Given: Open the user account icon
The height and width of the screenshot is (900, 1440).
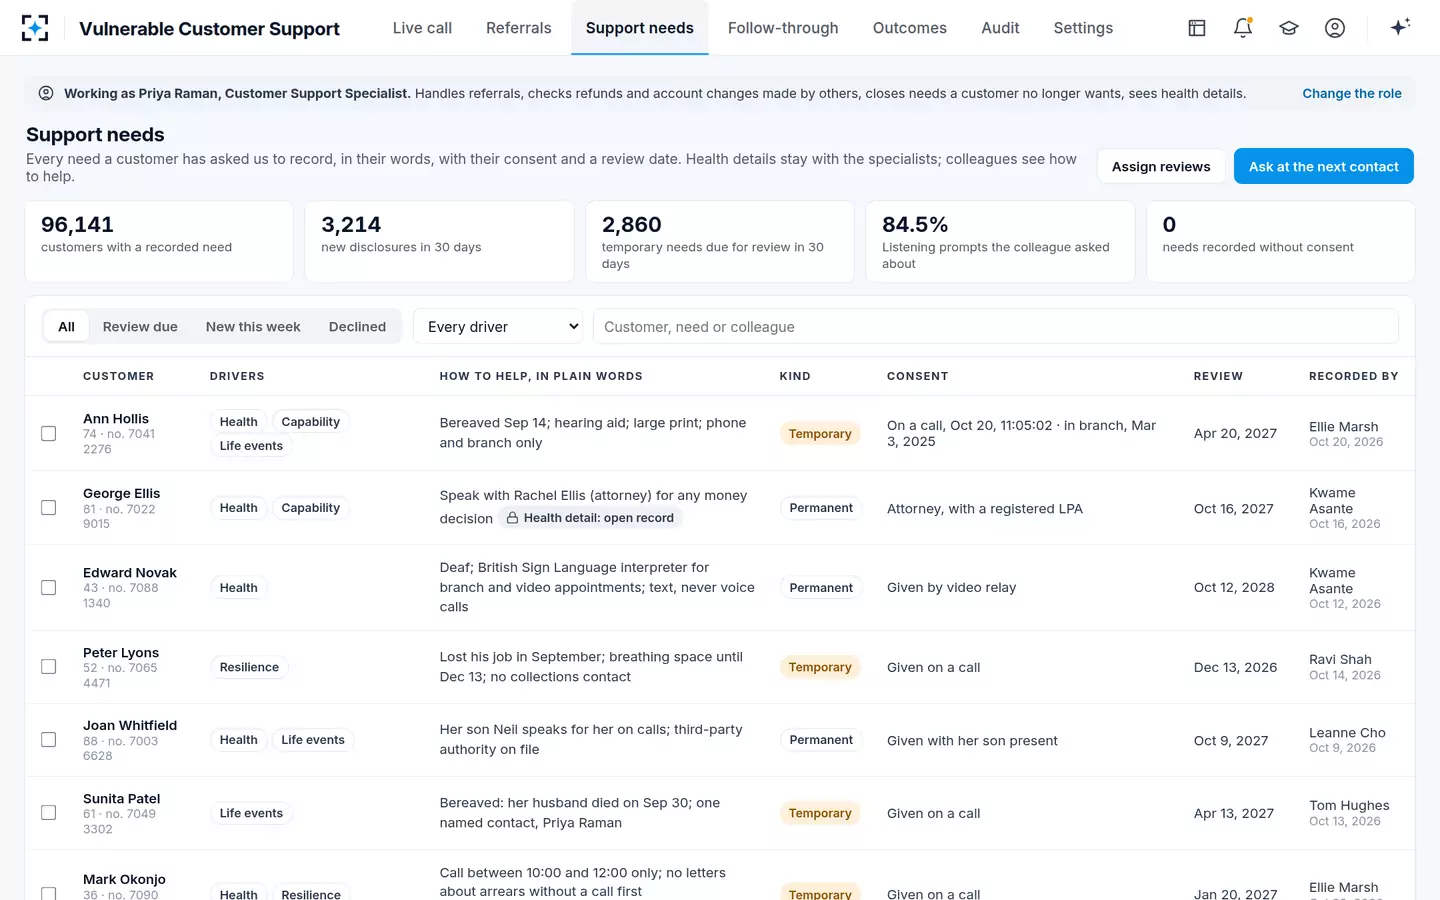Looking at the screenshot, I should (x=1335, y=28).
